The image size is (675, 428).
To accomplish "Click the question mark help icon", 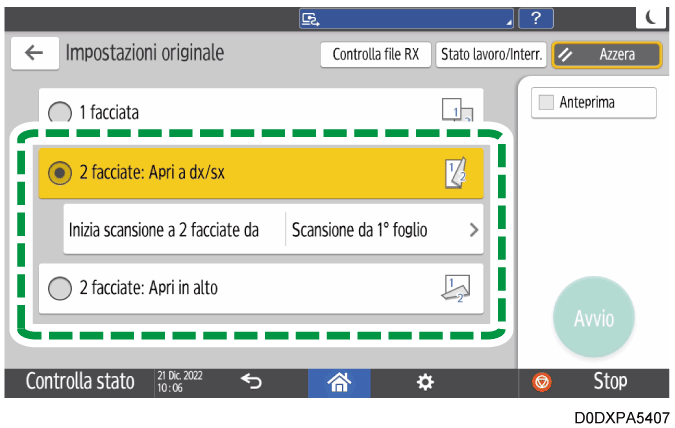I will coord(536,17).
